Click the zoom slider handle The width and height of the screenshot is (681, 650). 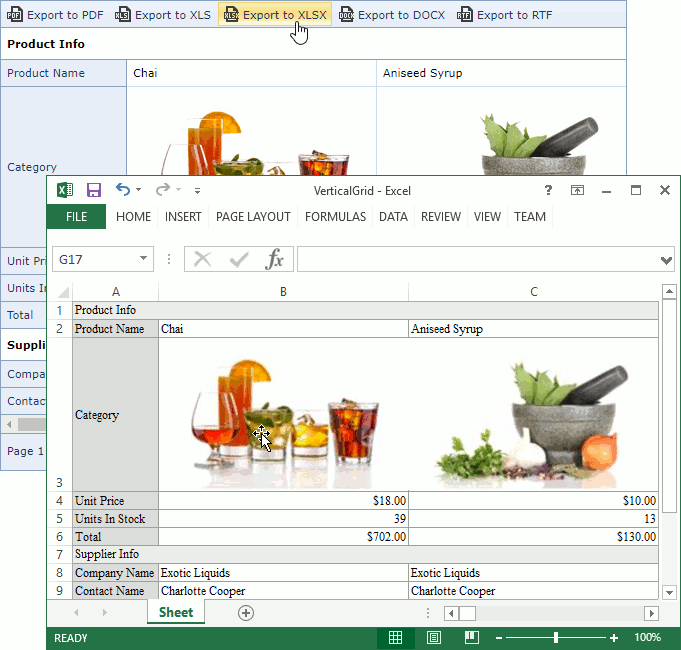[x=556, y=637]
